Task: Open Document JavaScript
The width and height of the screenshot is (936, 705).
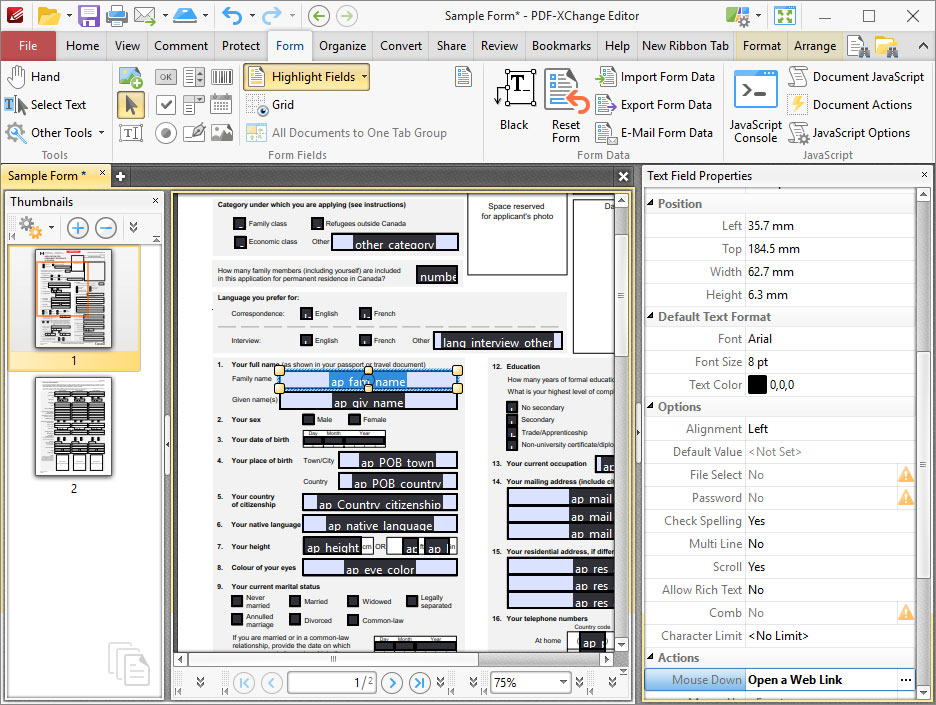Action: click(857, 77)
